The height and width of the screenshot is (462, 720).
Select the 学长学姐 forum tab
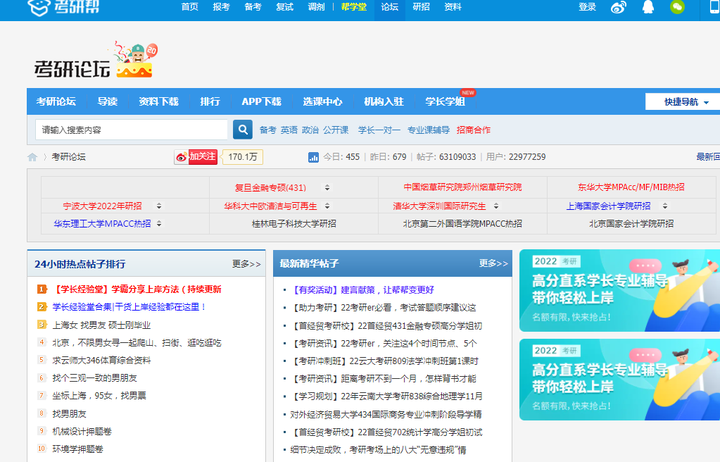click(445, 101)
